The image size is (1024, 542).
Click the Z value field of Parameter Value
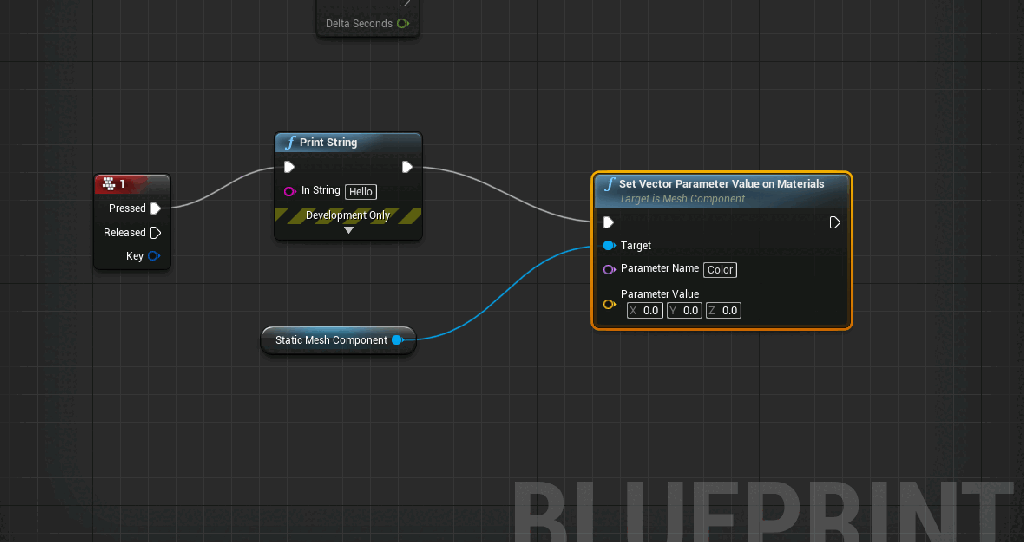724,311
